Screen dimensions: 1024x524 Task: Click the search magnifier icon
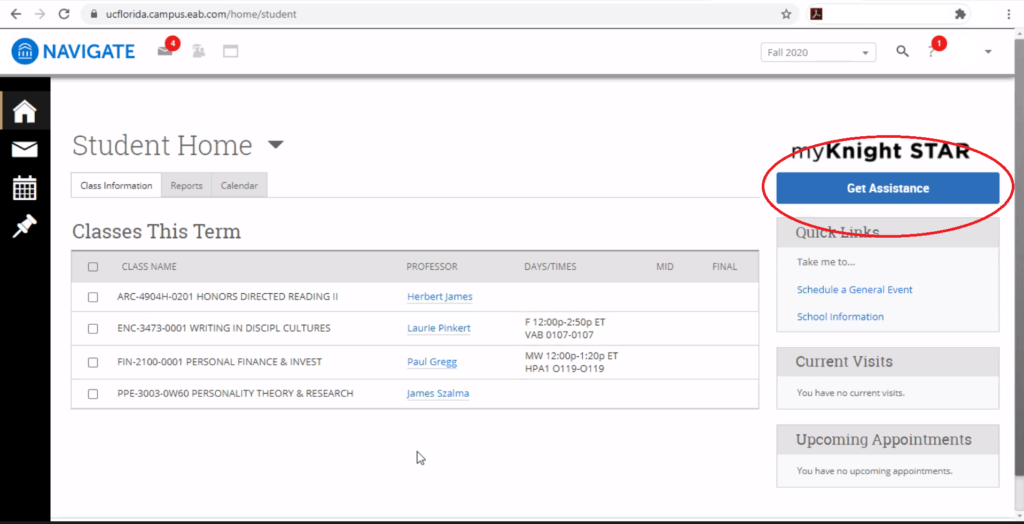902,52
